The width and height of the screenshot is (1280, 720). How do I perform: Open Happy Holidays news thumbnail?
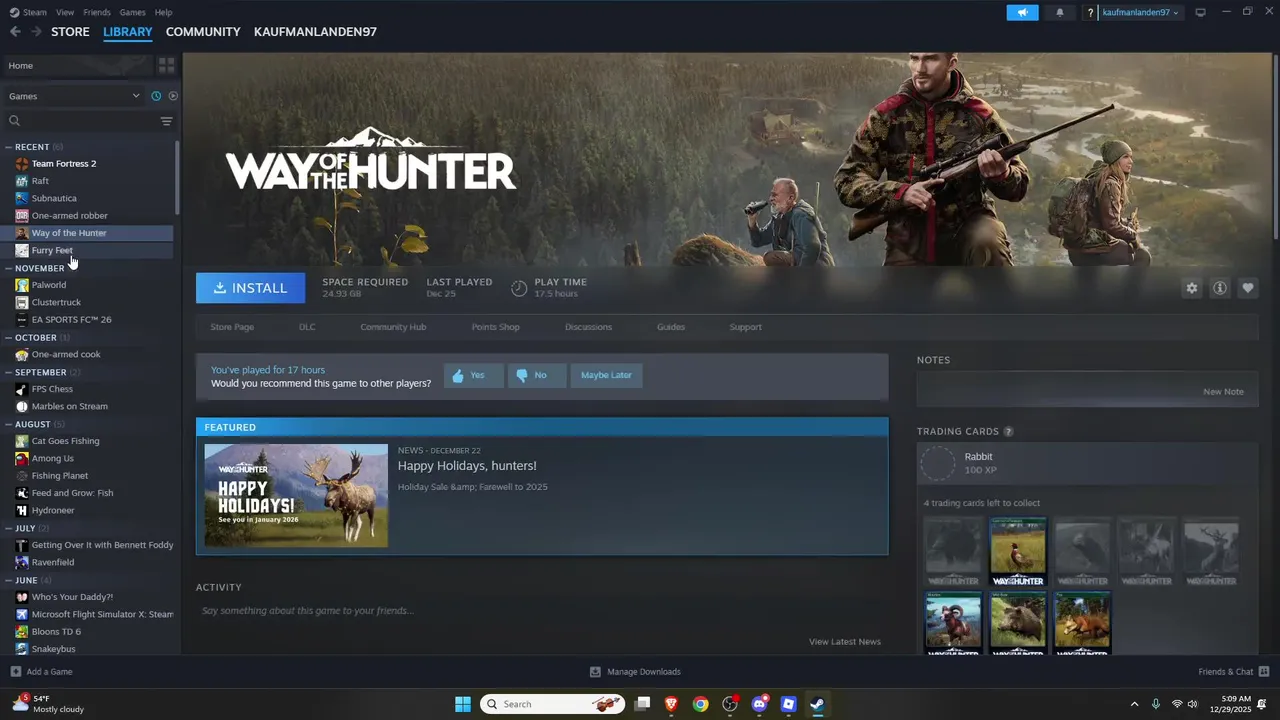[x=296, y=495]
